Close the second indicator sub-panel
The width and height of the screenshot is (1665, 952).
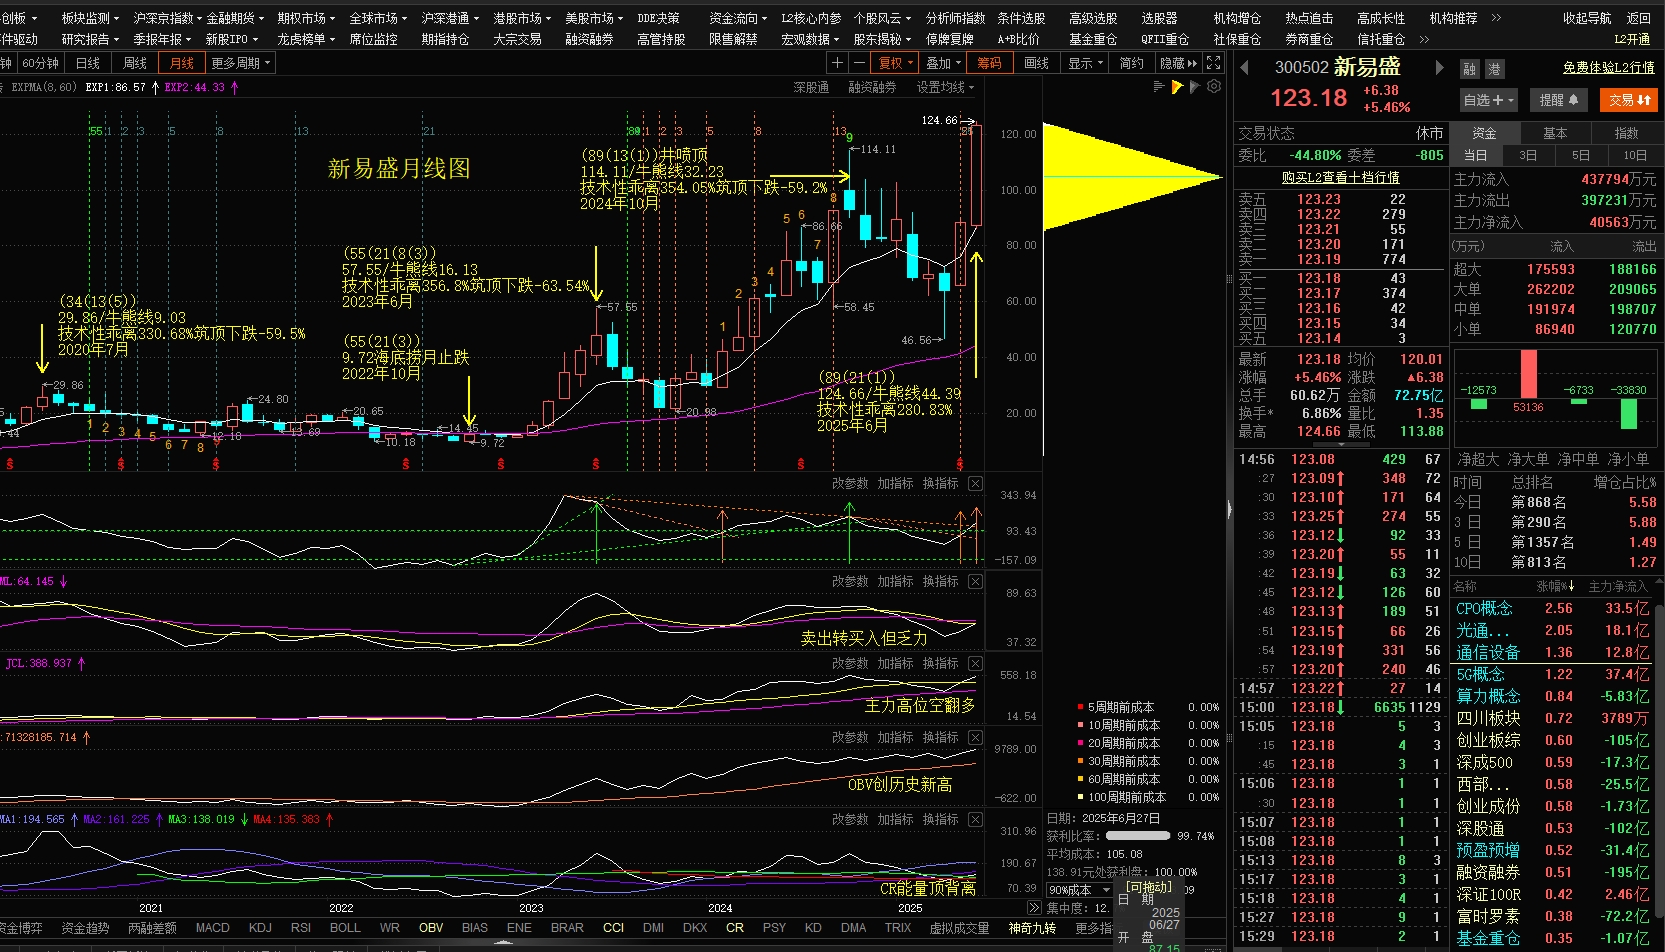(975, 581)
